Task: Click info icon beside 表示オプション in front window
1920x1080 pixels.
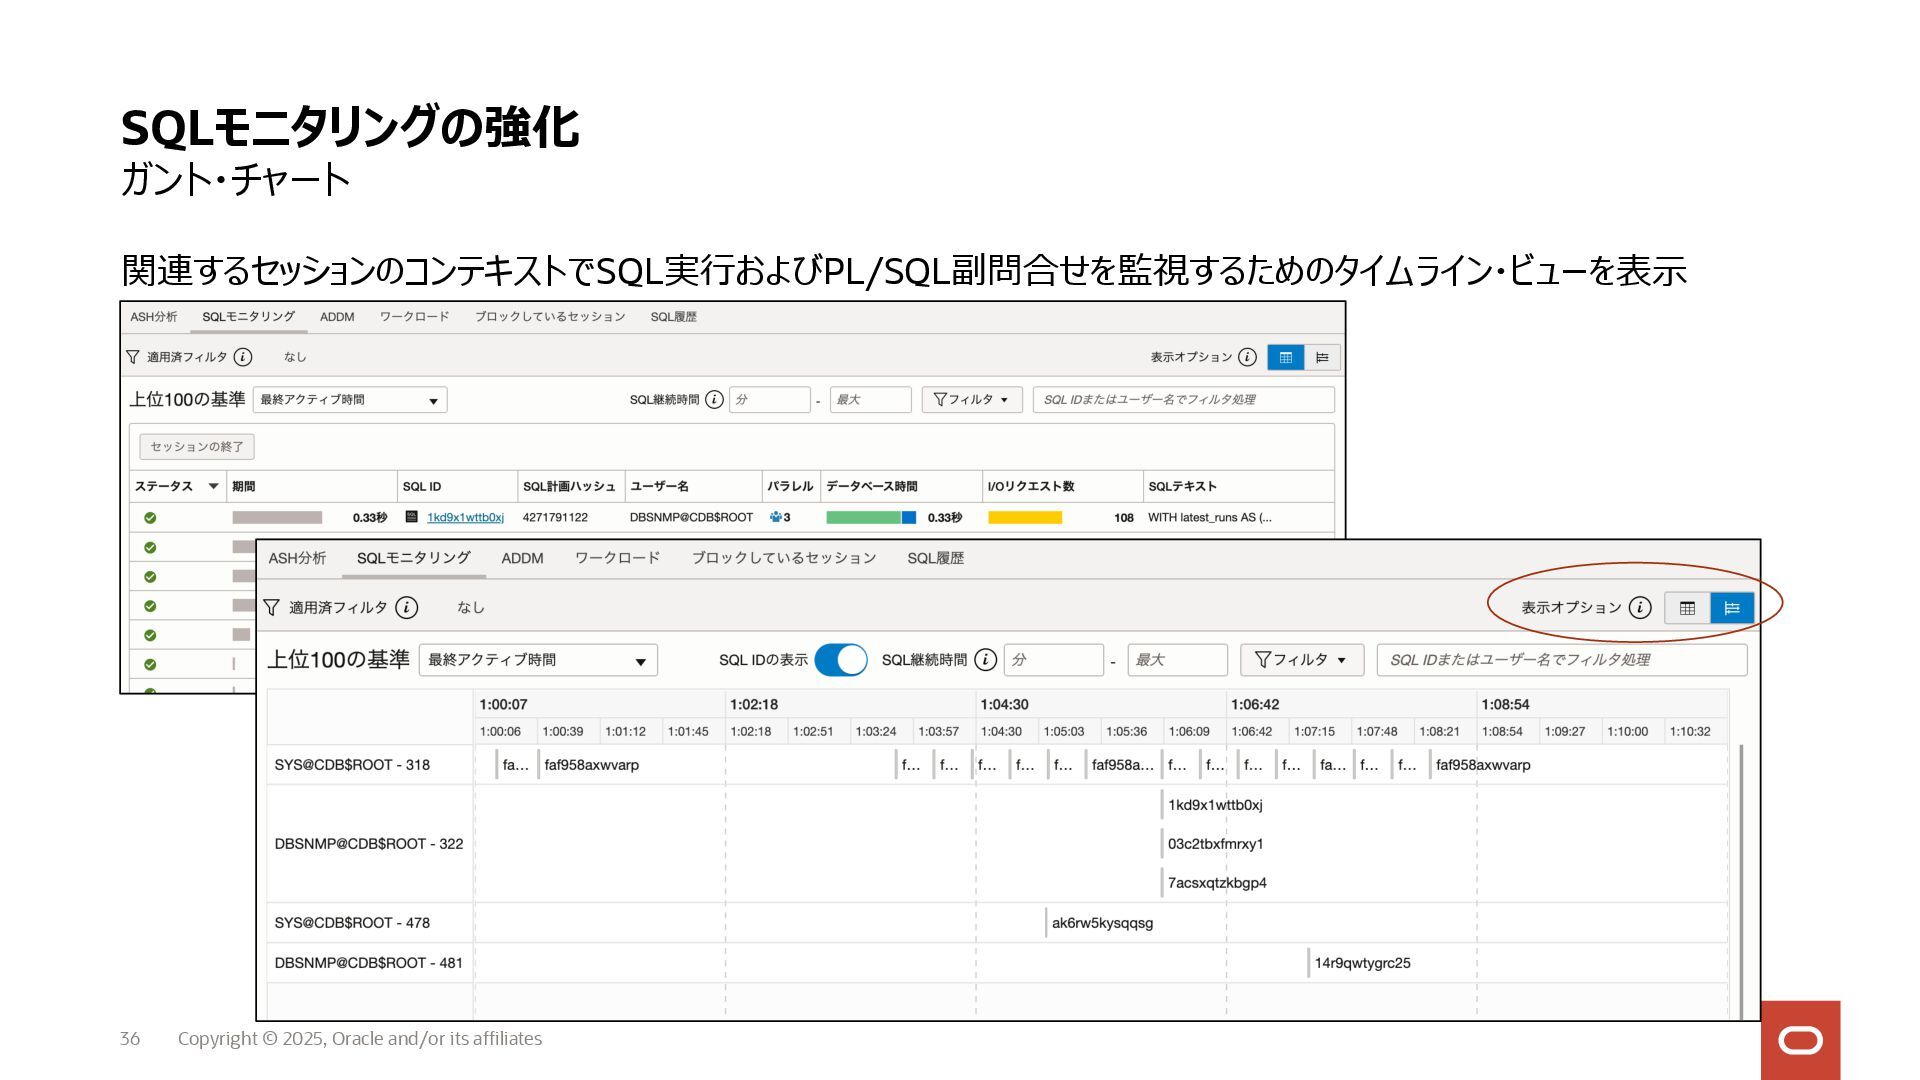Action: coord(1640,607)
